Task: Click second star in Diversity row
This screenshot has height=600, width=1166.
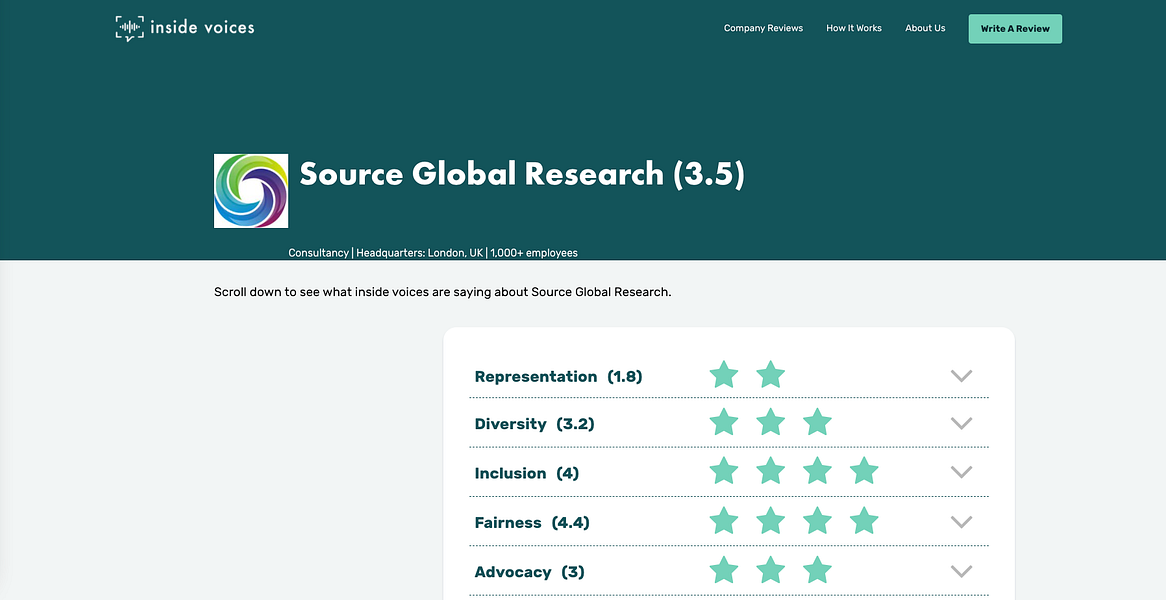Action: point(770,422)
